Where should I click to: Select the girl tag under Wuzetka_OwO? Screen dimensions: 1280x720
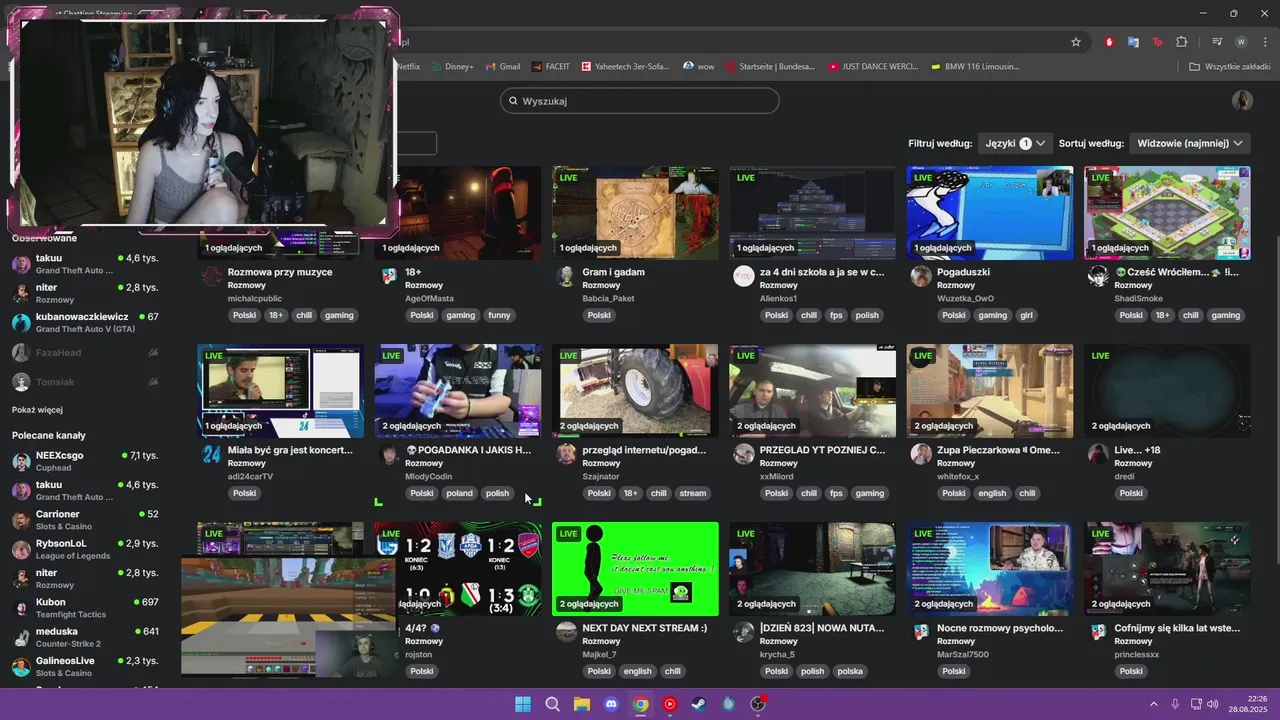tap(1026, 315)
